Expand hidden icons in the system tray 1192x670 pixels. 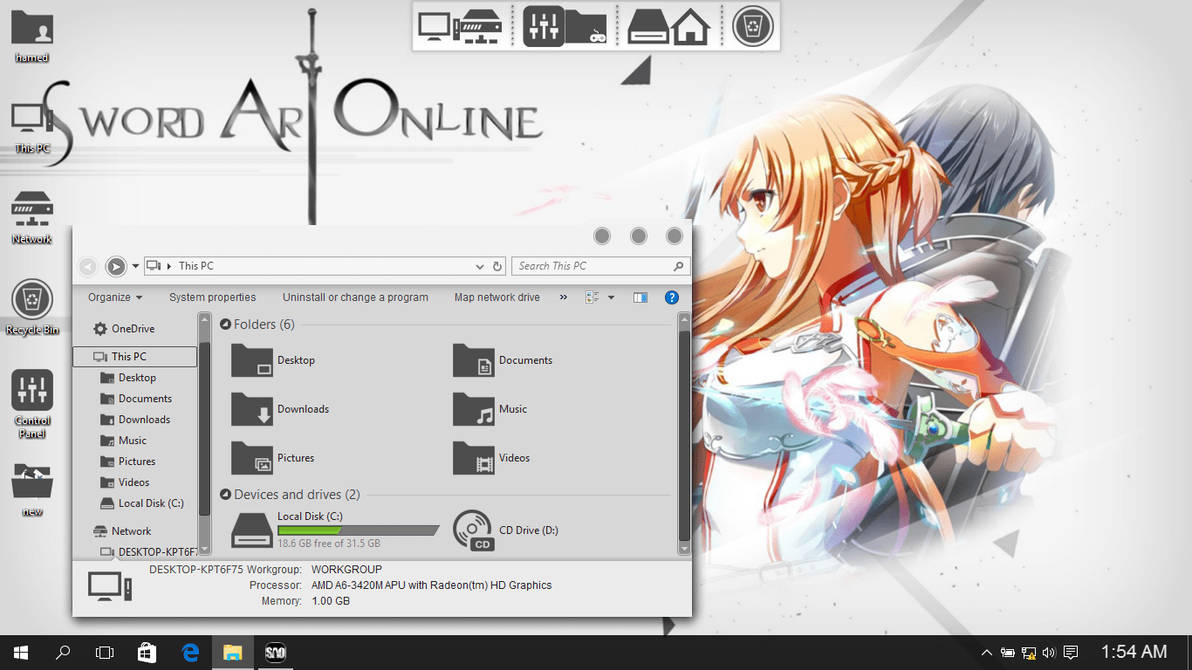(x=986, y=652)
